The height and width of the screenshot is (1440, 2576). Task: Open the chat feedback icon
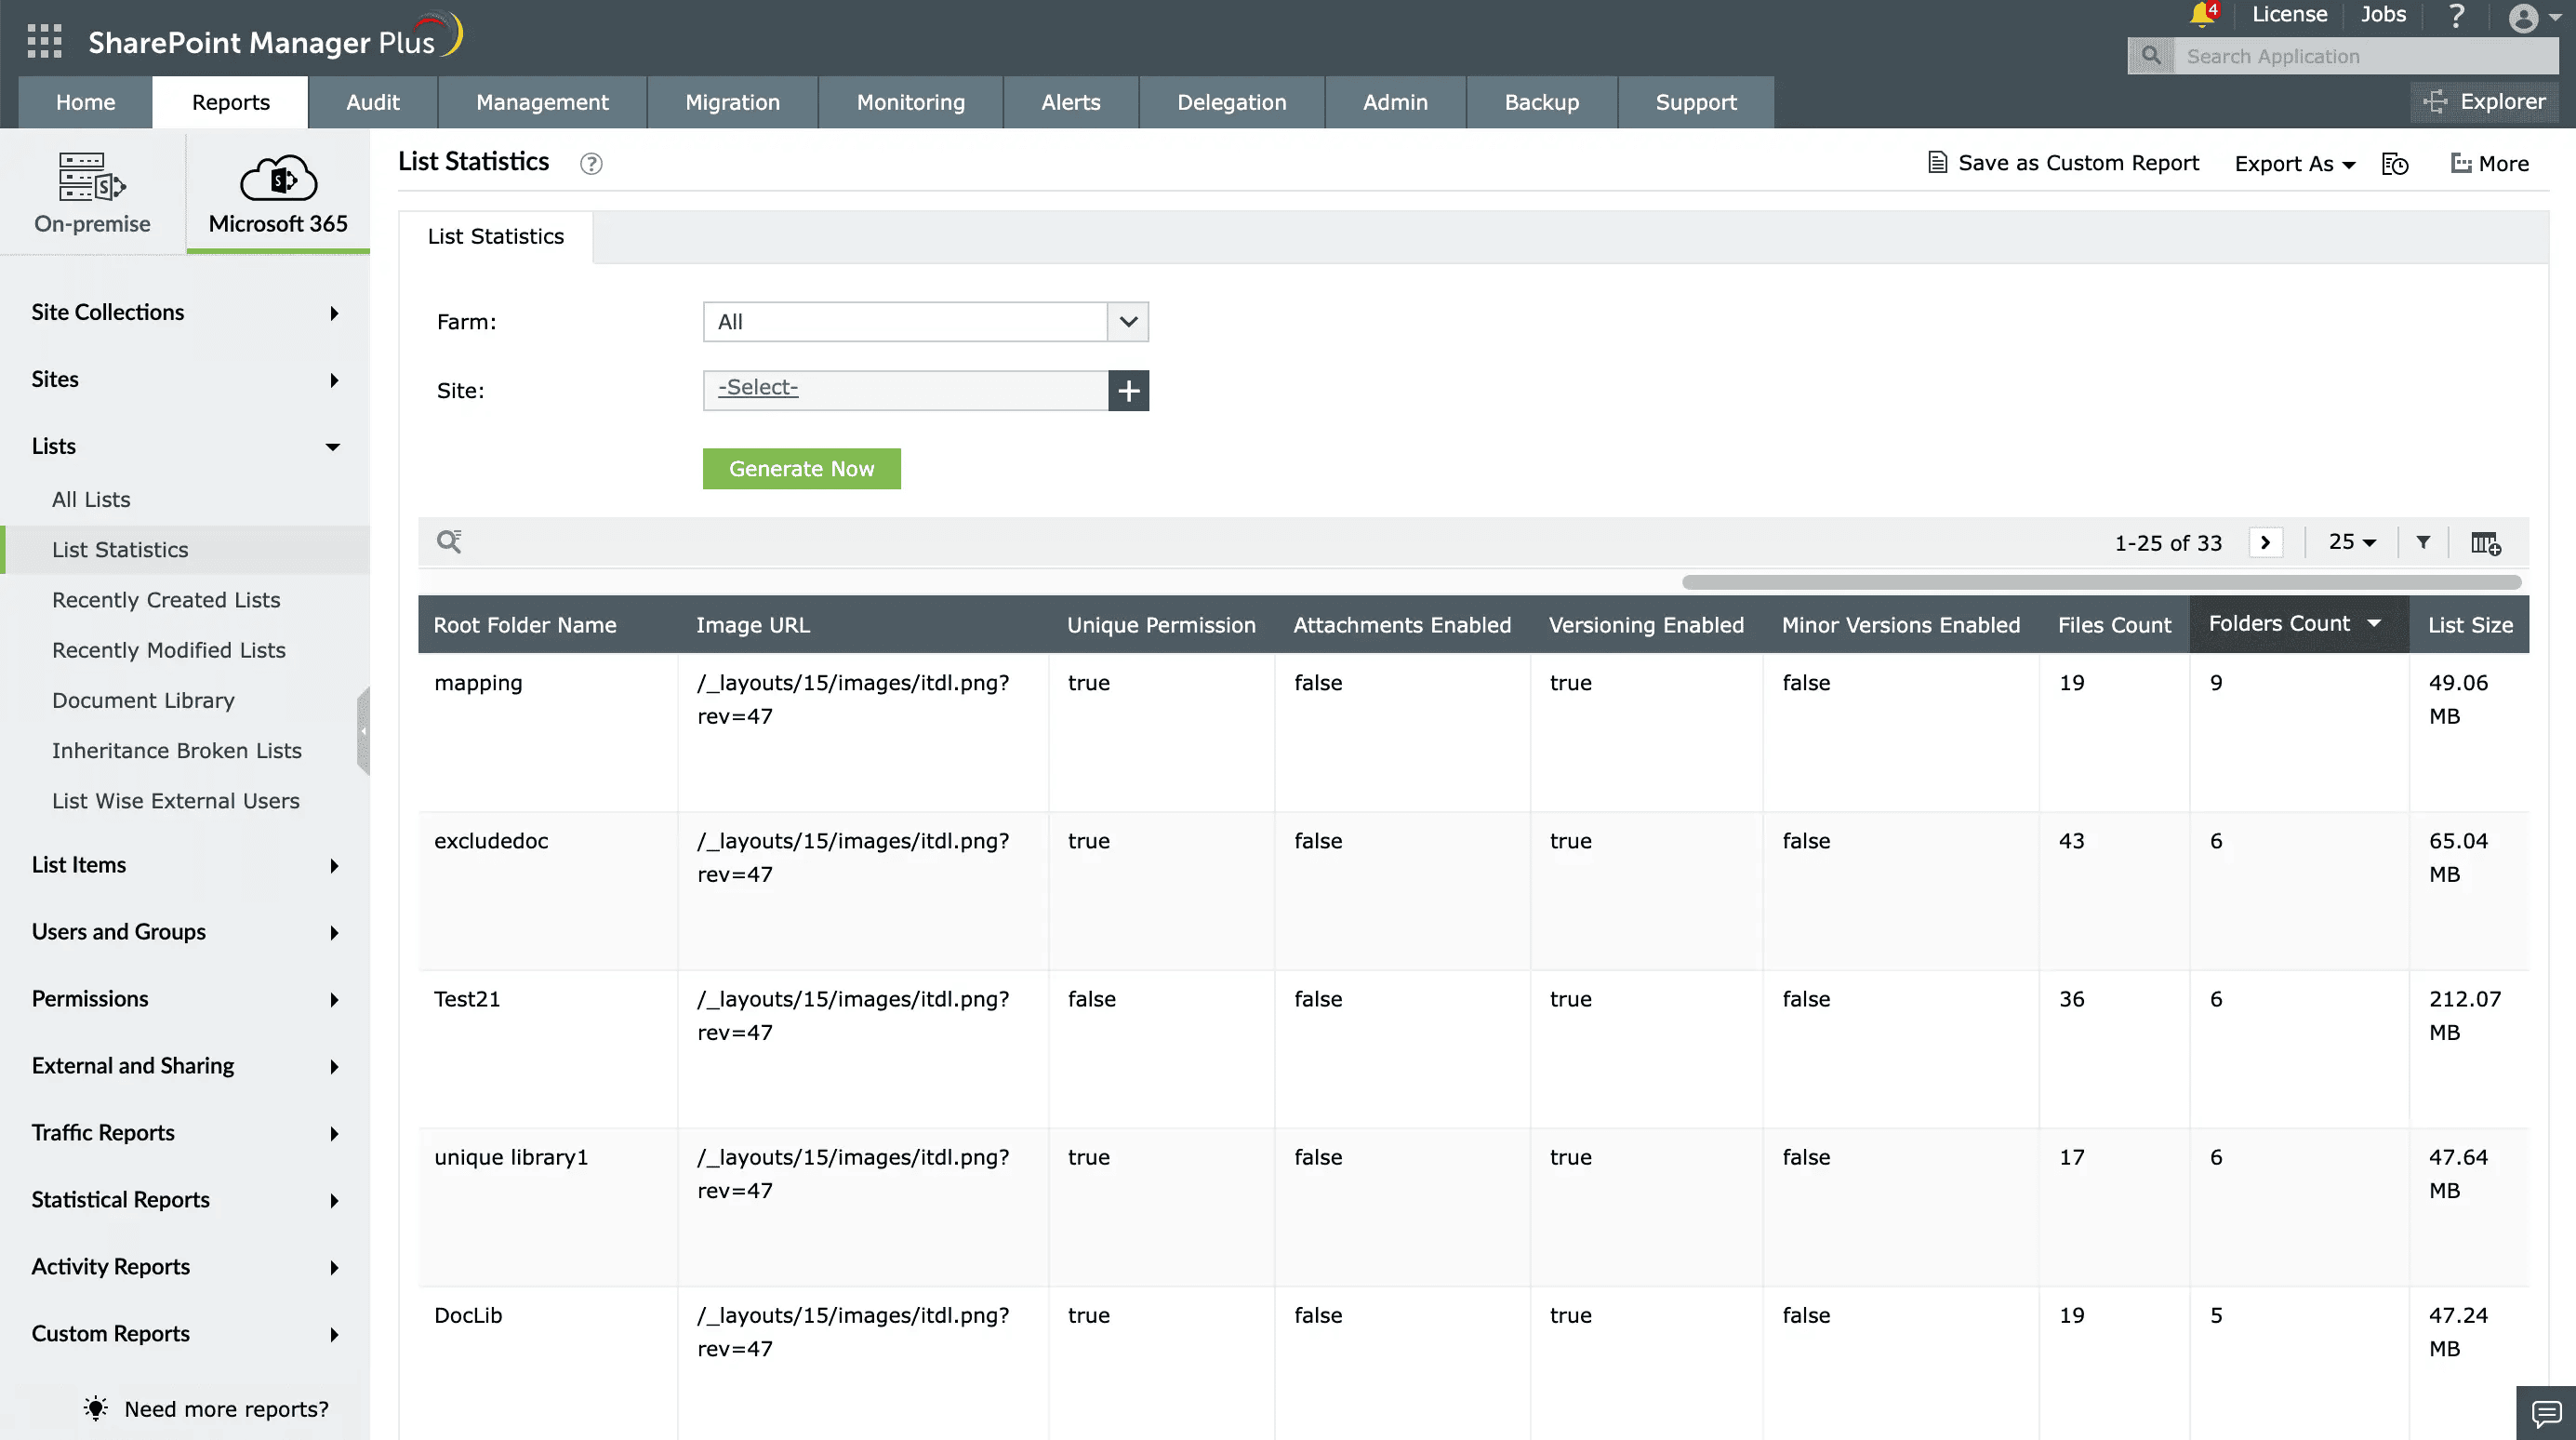(x=2546, y=1413)
